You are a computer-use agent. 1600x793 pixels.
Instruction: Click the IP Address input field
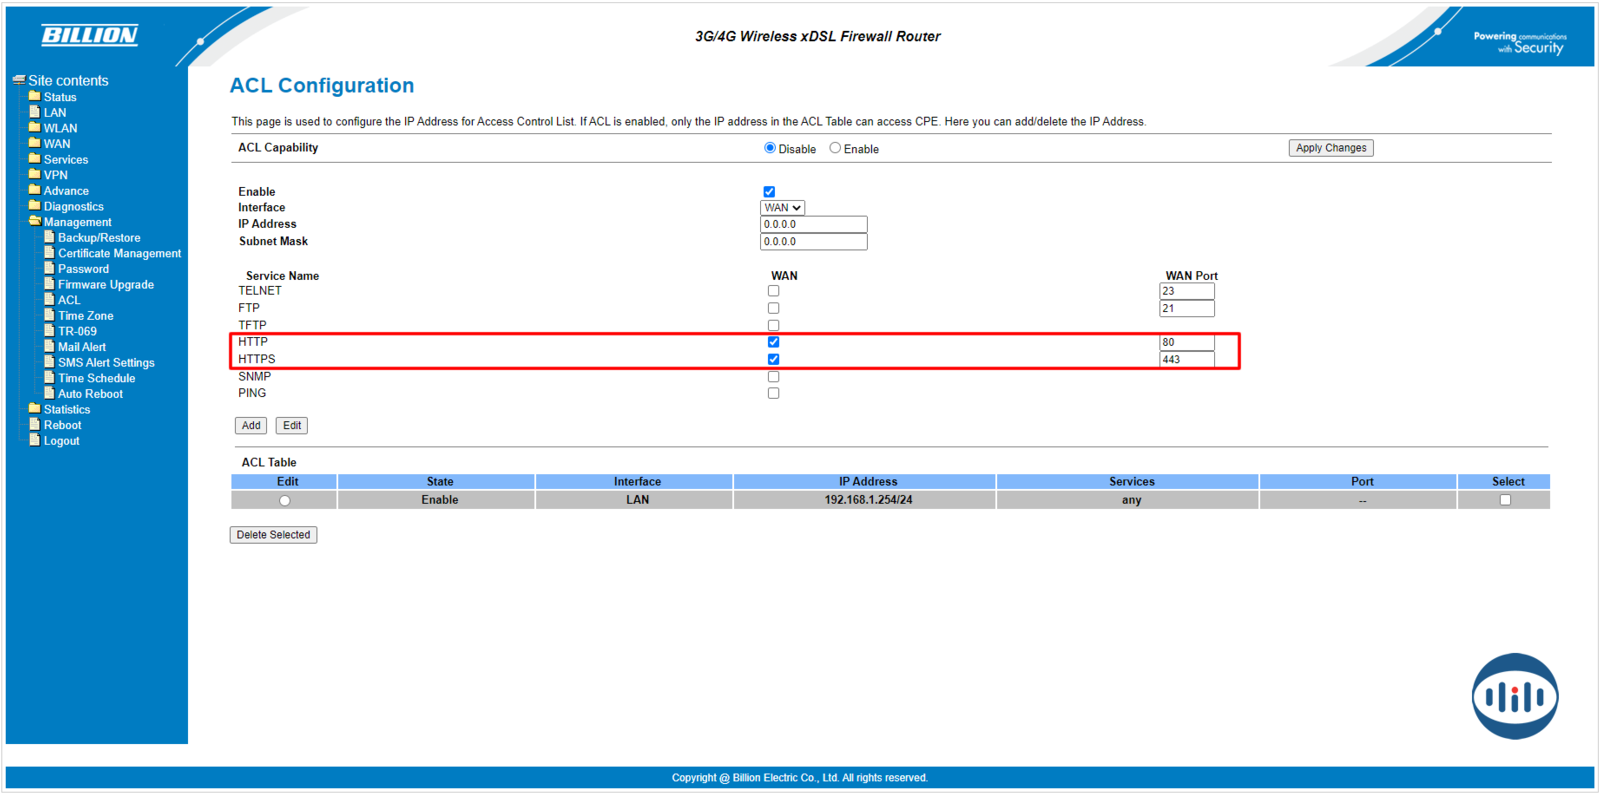point(813,225)
